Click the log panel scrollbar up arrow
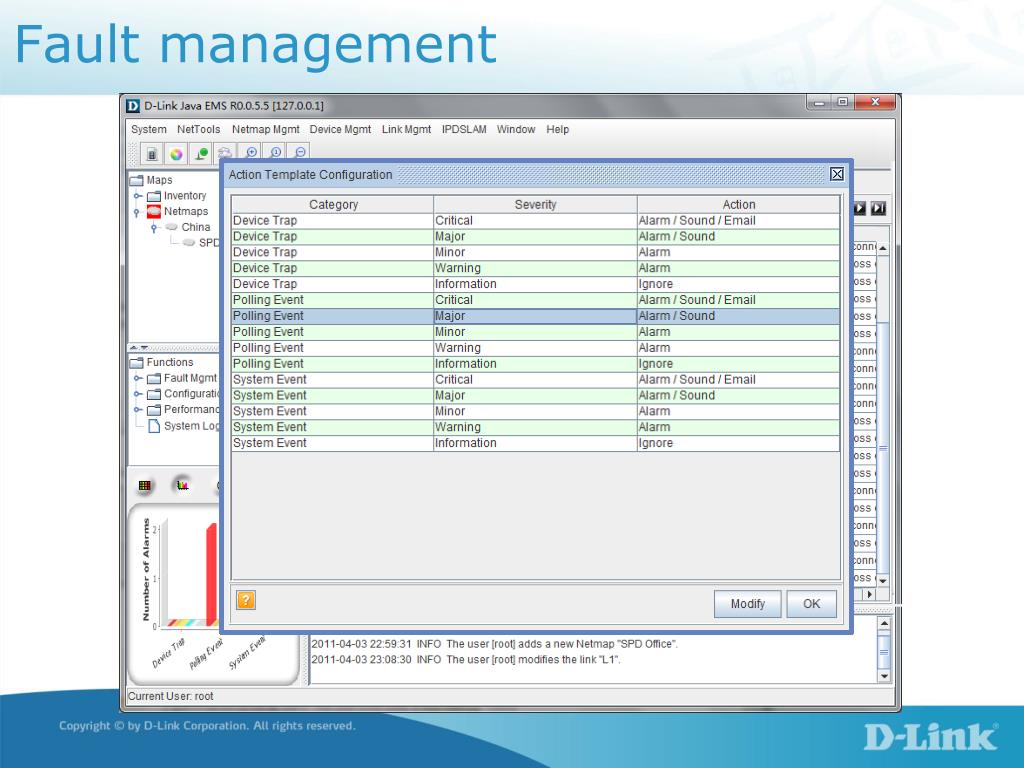Viewport: 1024px width, 768px height. tap(884, 623)
